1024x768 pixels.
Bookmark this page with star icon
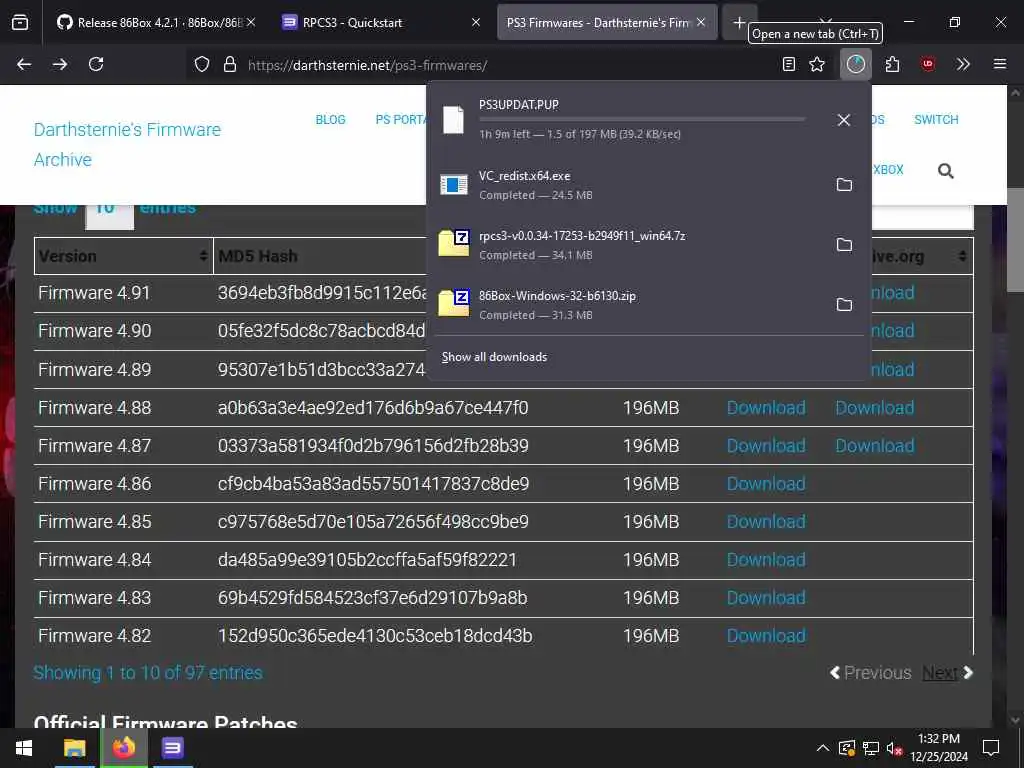click(817, 64)
